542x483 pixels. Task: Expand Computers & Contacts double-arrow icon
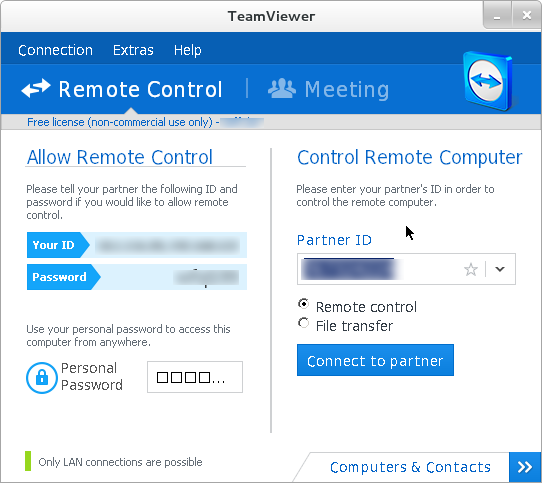click(525, 467)
